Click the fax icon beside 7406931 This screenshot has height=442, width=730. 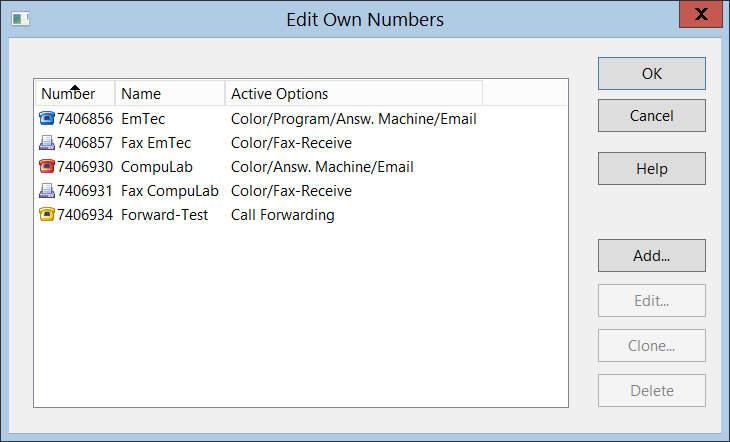coord(47,191)
